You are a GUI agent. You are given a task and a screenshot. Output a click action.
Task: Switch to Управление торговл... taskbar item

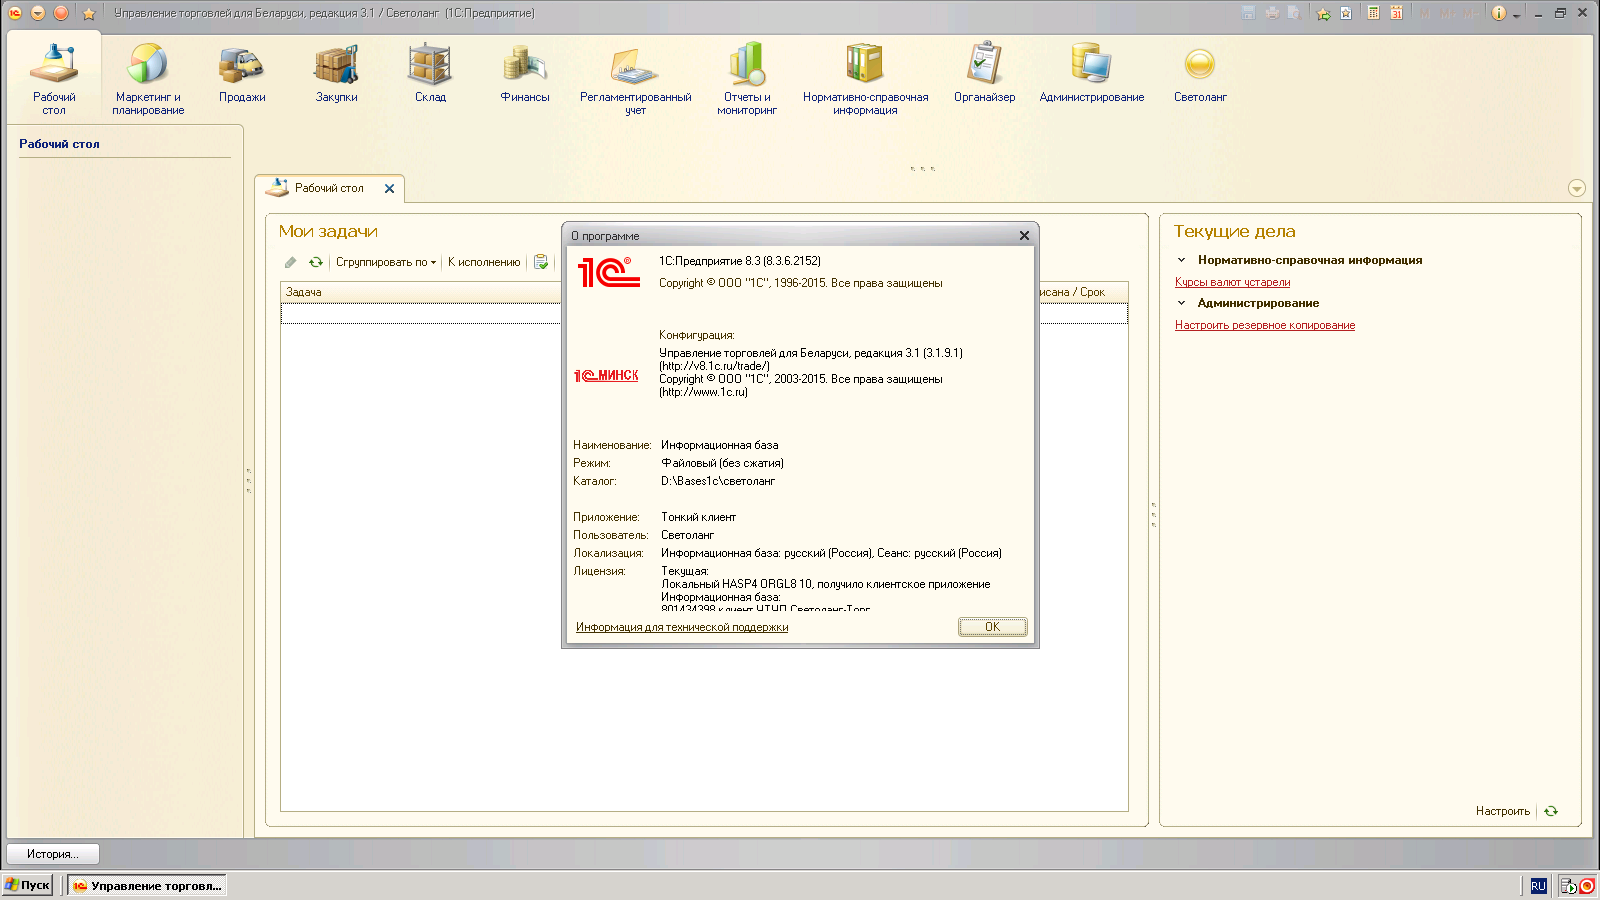coord(147,885)
